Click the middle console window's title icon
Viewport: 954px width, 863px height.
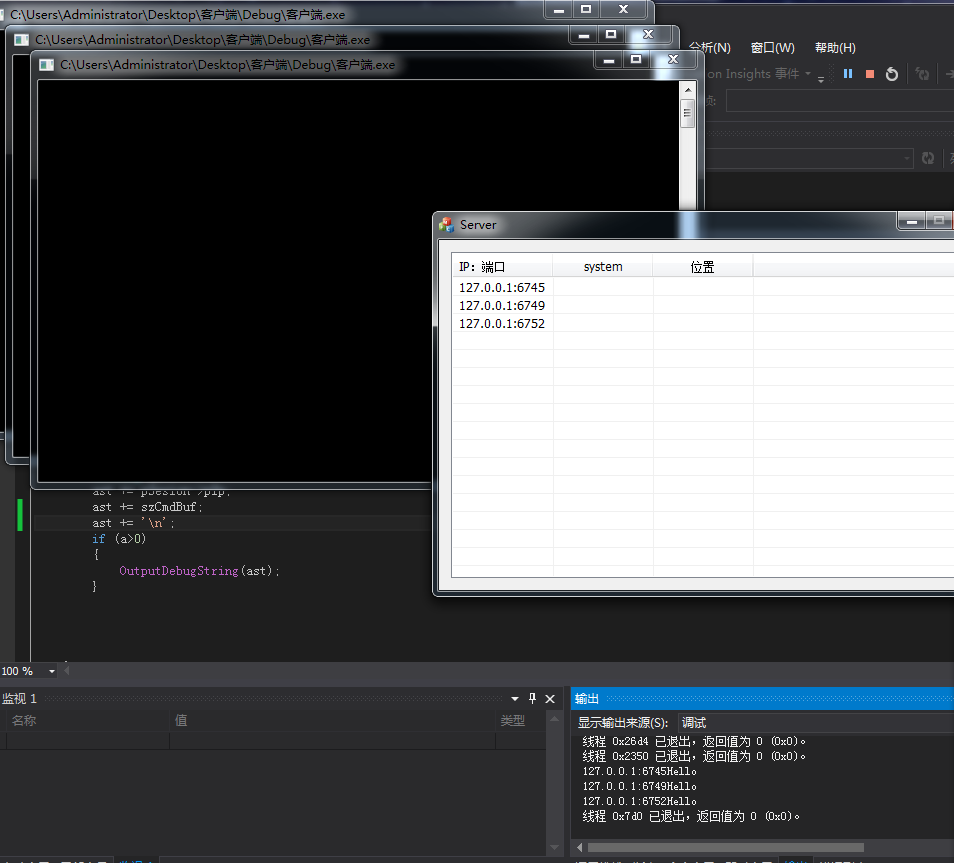(x=21, y=40)
